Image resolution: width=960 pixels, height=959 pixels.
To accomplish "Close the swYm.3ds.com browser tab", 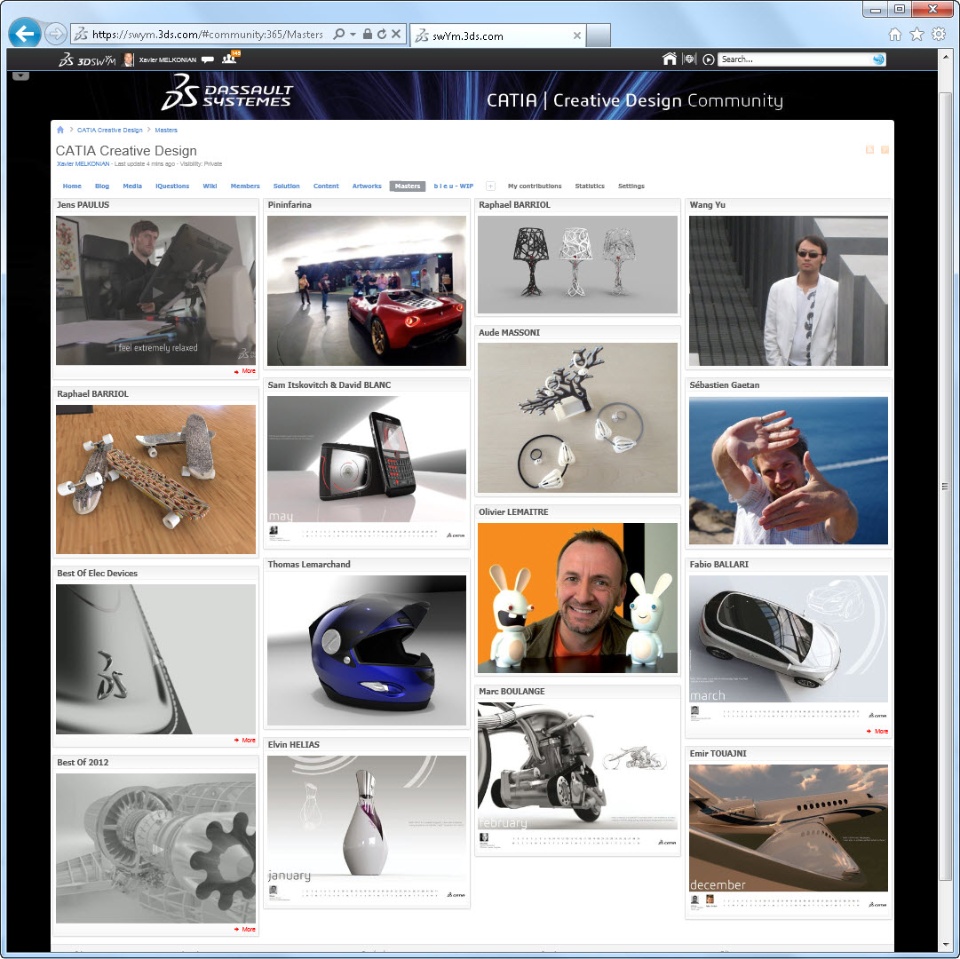I will click(x=577, y=36).
